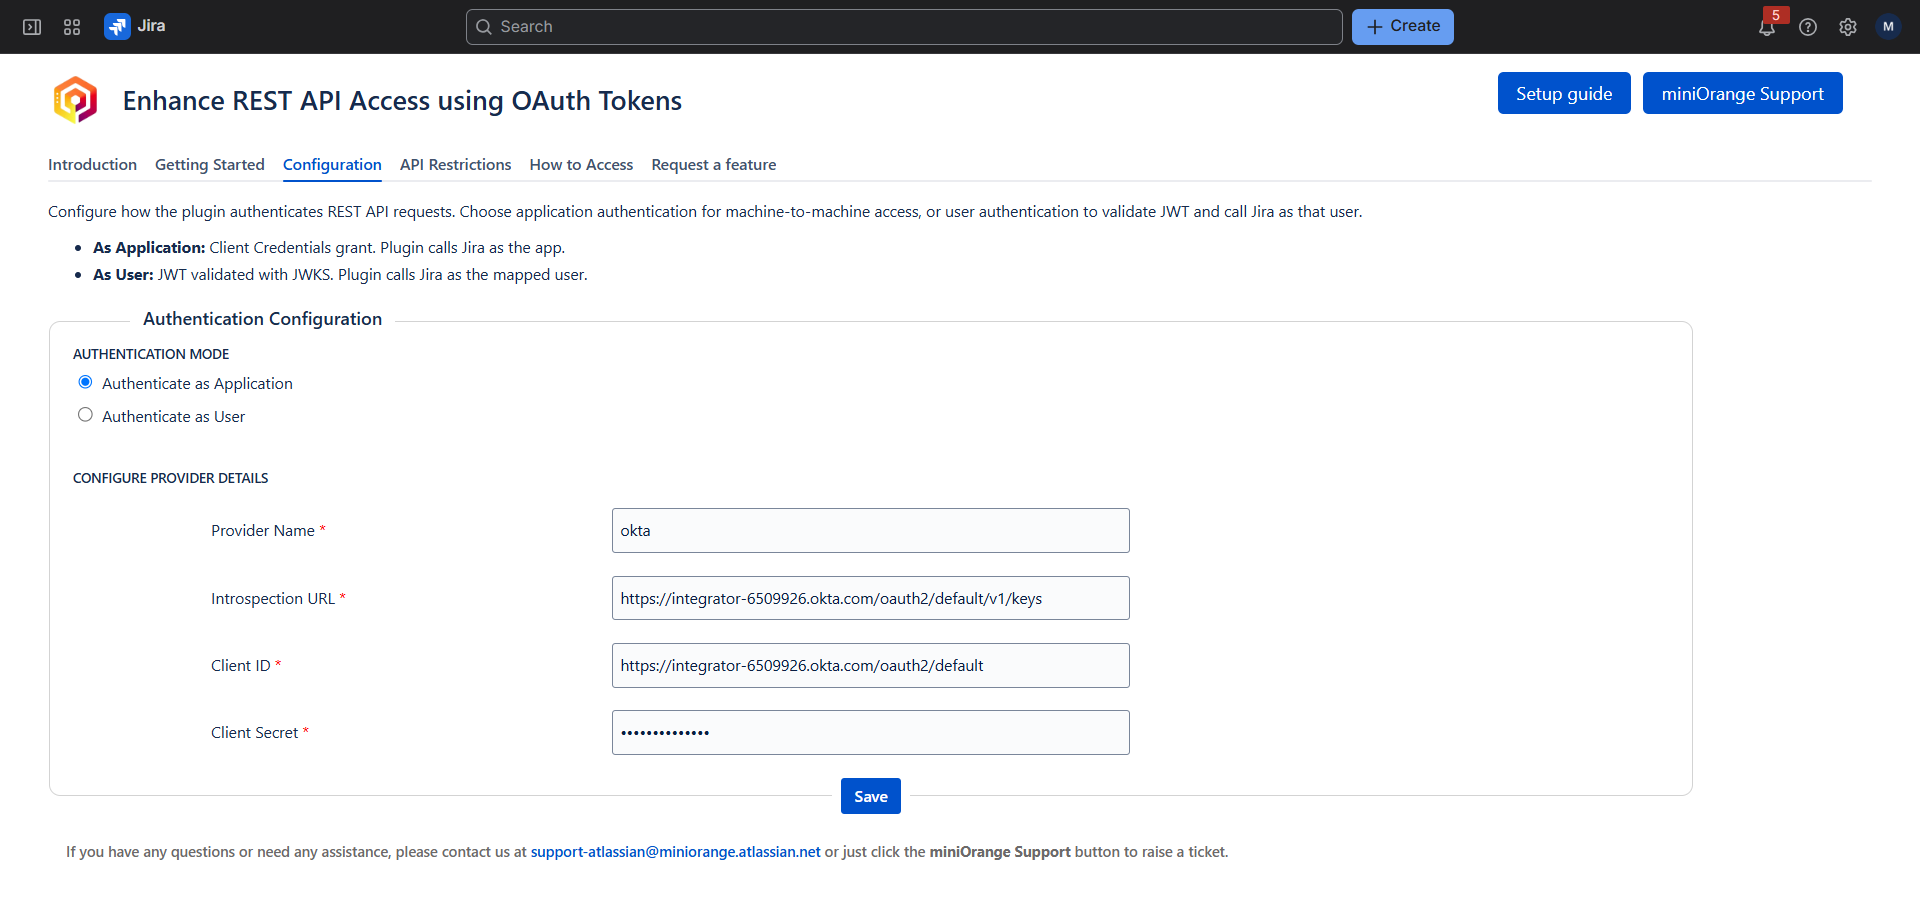Open the user profile avatar M
1920x912 pixels.
click(x=1888, y=27)
